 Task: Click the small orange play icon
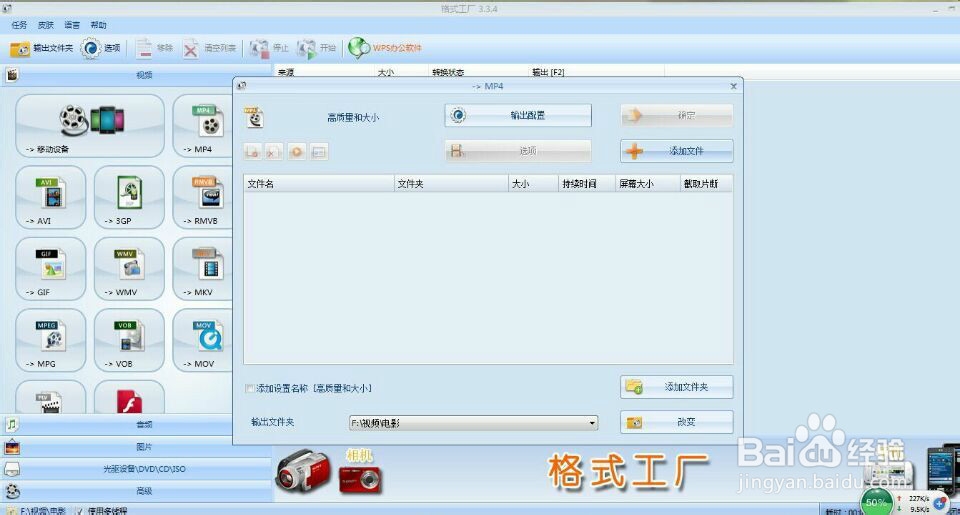pyautogui.click(x=297, y=151)
